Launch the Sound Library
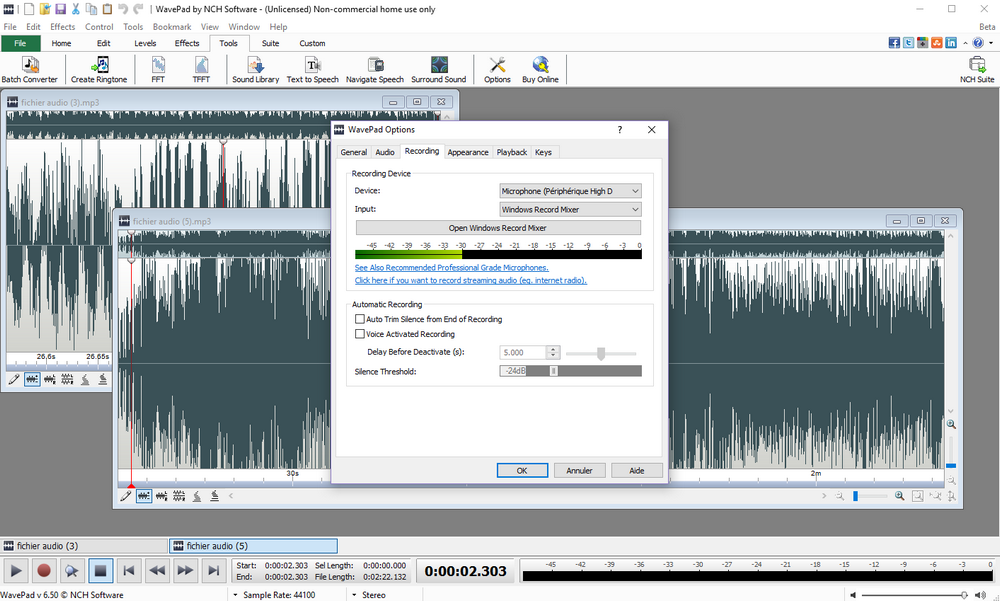Viewport: 1000px width, 601px height. tap(255, 69)
